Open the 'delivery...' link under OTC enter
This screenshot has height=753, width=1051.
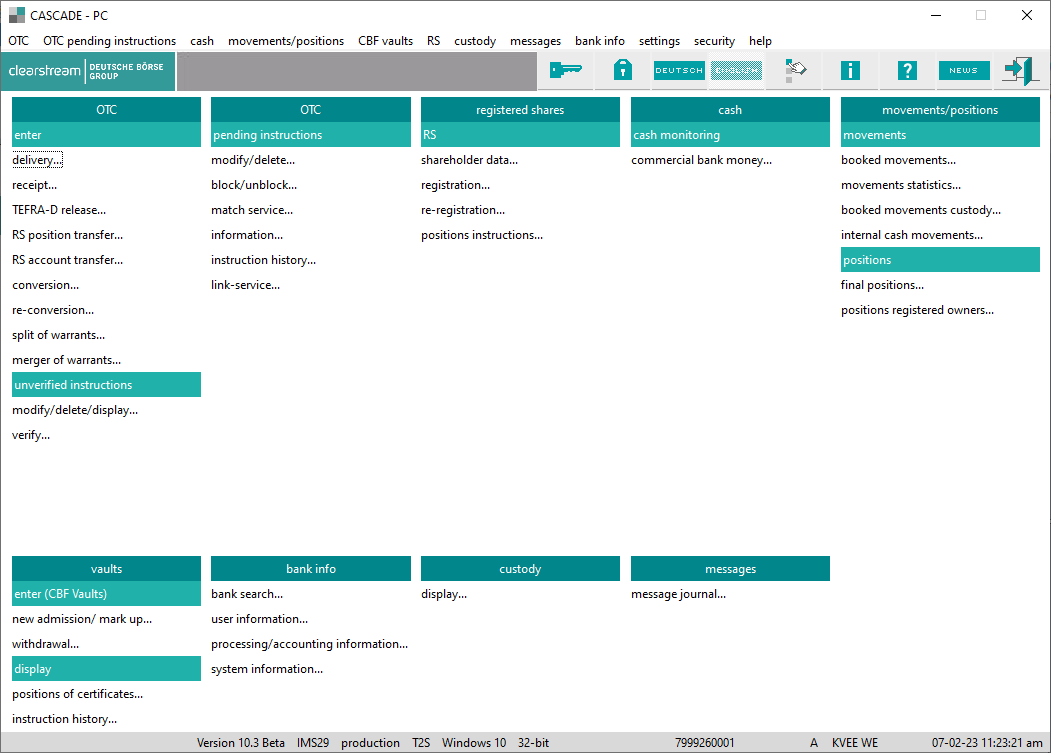coord(37,160)
